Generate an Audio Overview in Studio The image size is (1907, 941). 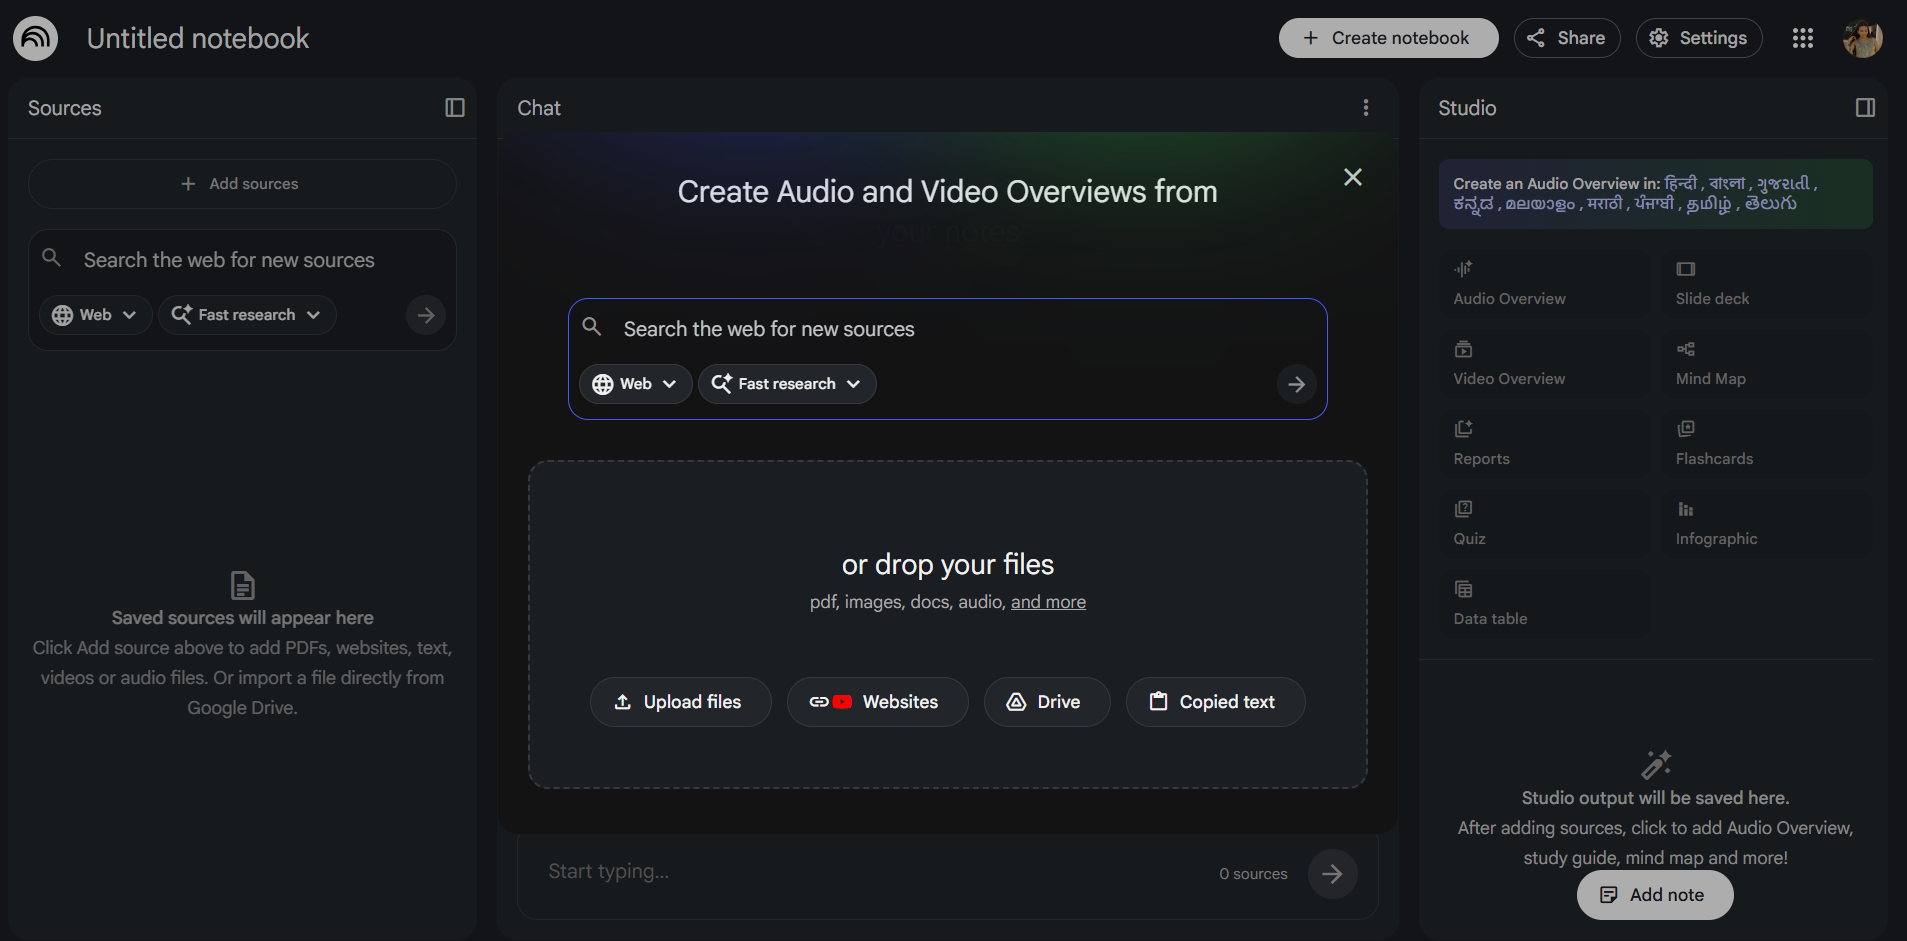coord(1543,284)
